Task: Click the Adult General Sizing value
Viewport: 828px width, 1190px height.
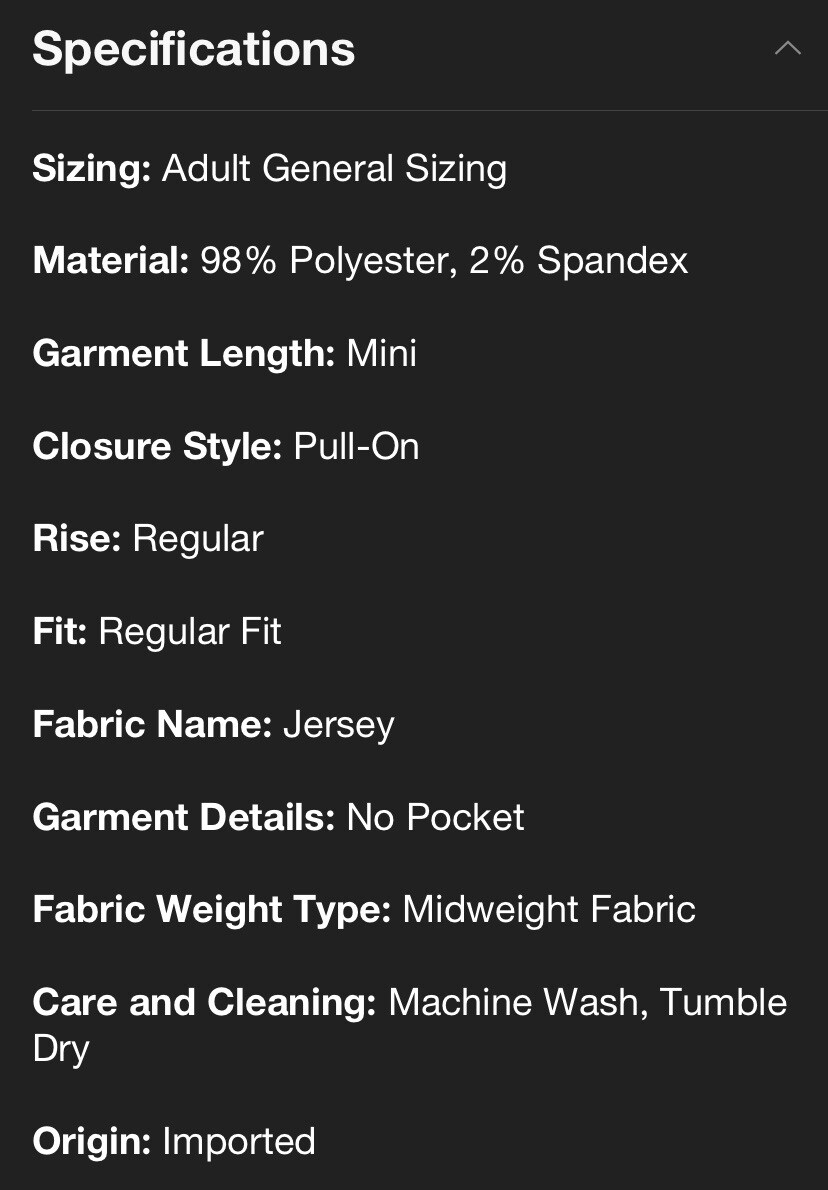Action: [334, 168]
